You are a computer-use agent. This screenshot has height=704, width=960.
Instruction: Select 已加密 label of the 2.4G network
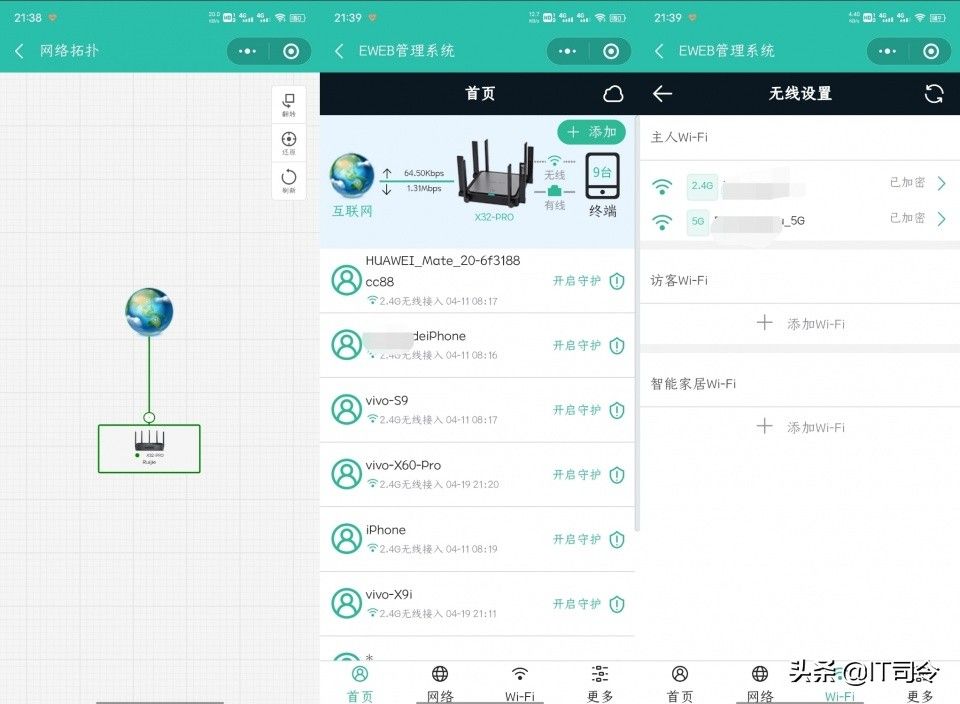(x=907, y=182)
